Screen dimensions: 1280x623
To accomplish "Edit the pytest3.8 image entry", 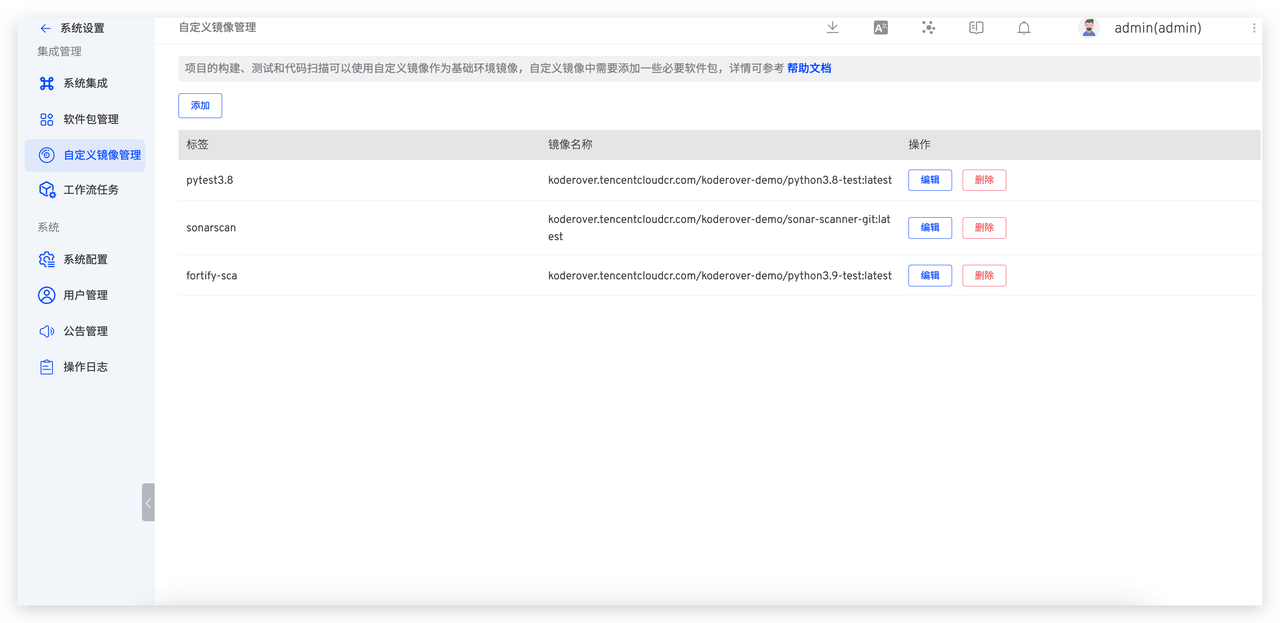I will [929, 180].
